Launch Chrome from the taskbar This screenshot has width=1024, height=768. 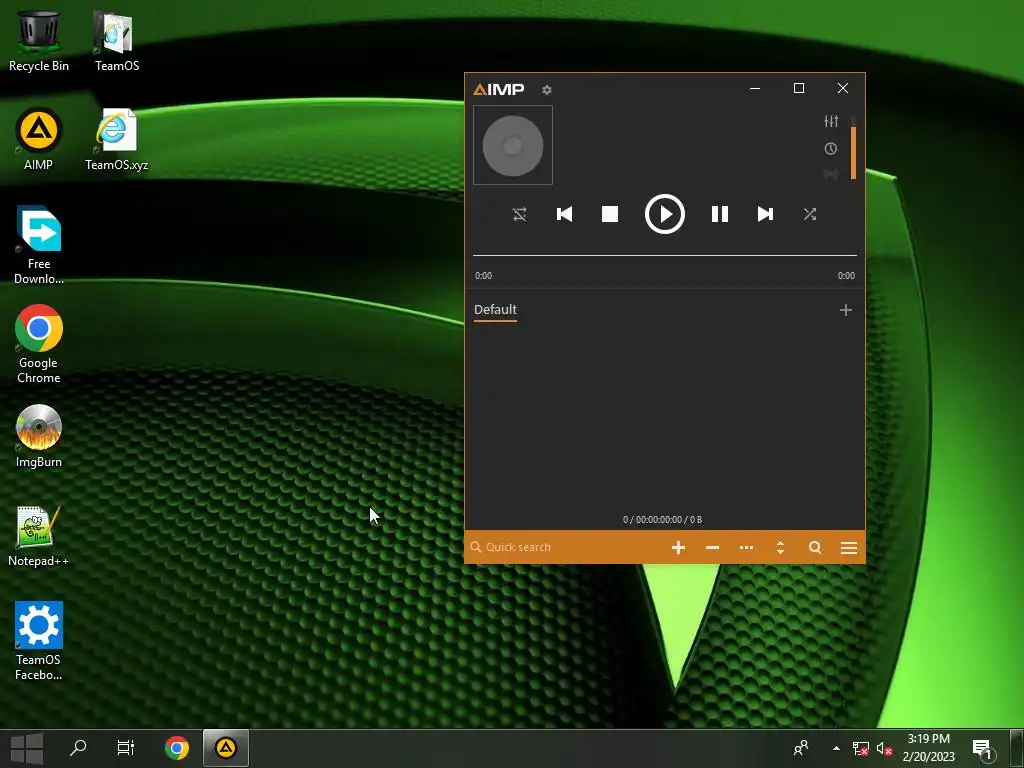pyautogui.click(x=177, y=748)
